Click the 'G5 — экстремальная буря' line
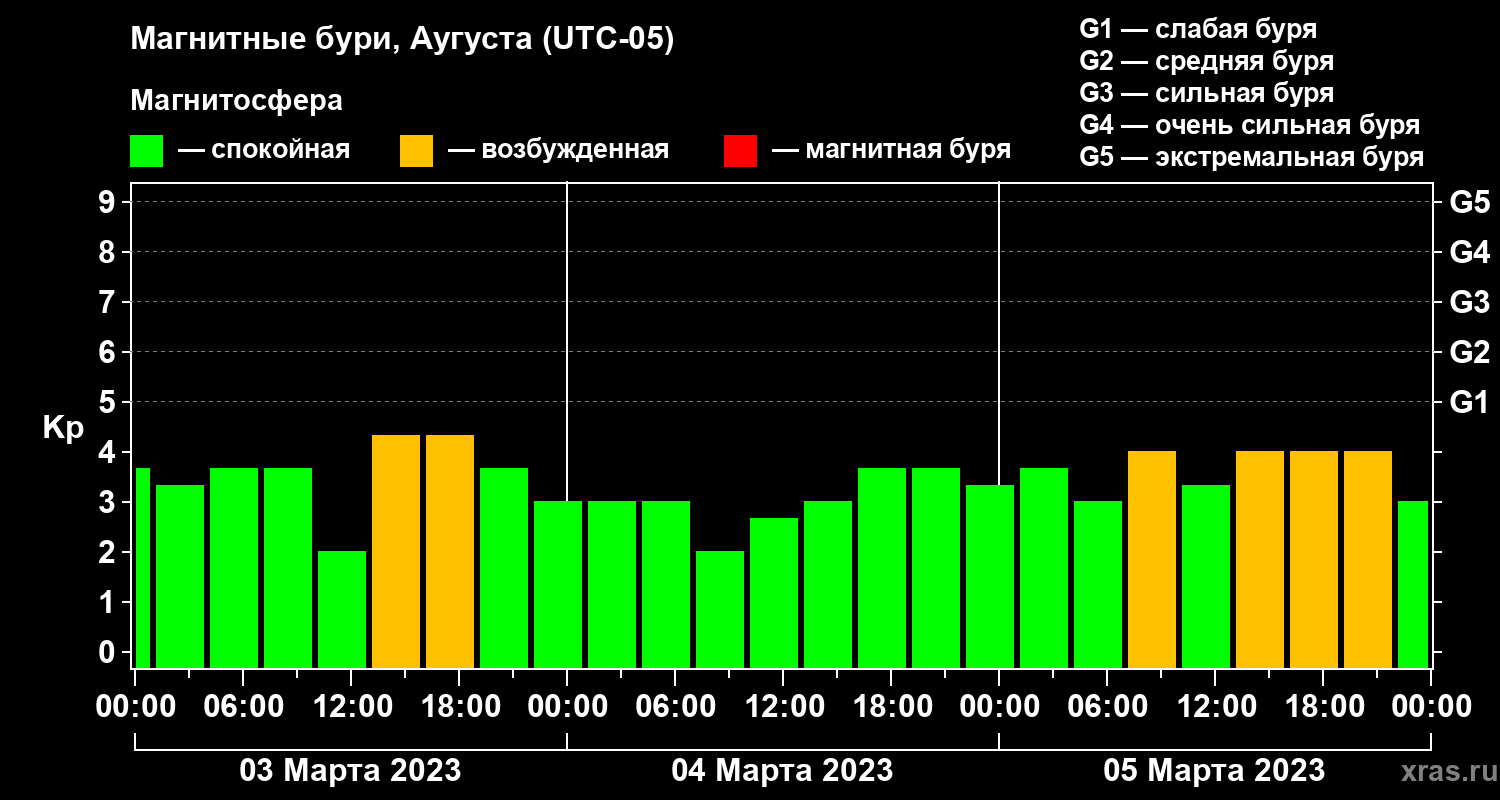The width and height of the screenshot is (1500, 800). (x=1252, y=157)
